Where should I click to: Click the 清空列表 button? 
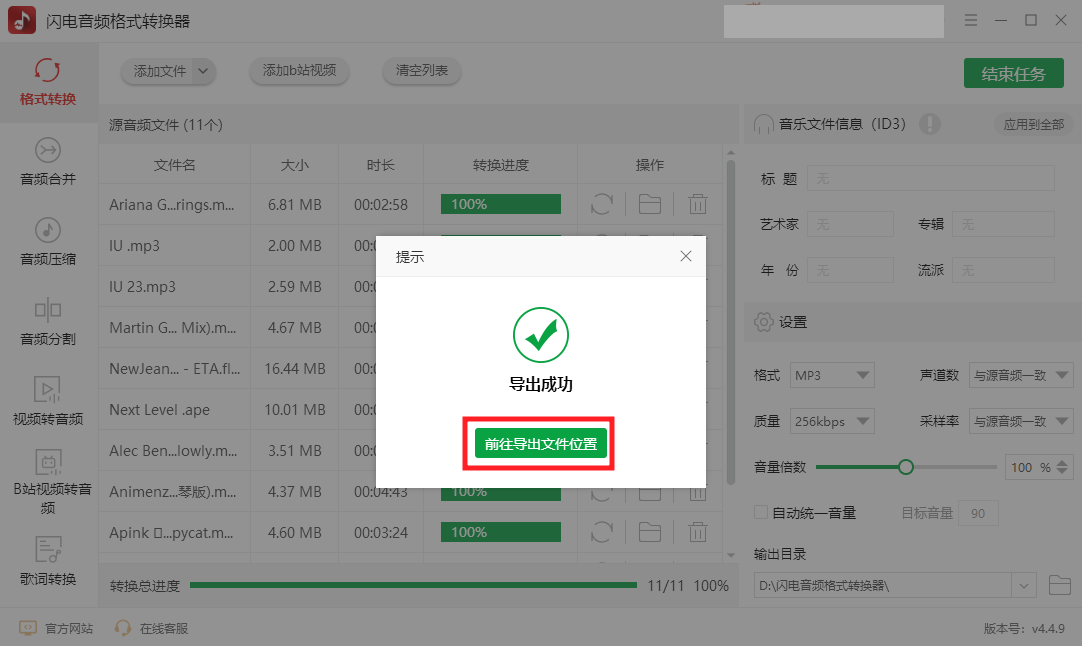click(422, 70)
